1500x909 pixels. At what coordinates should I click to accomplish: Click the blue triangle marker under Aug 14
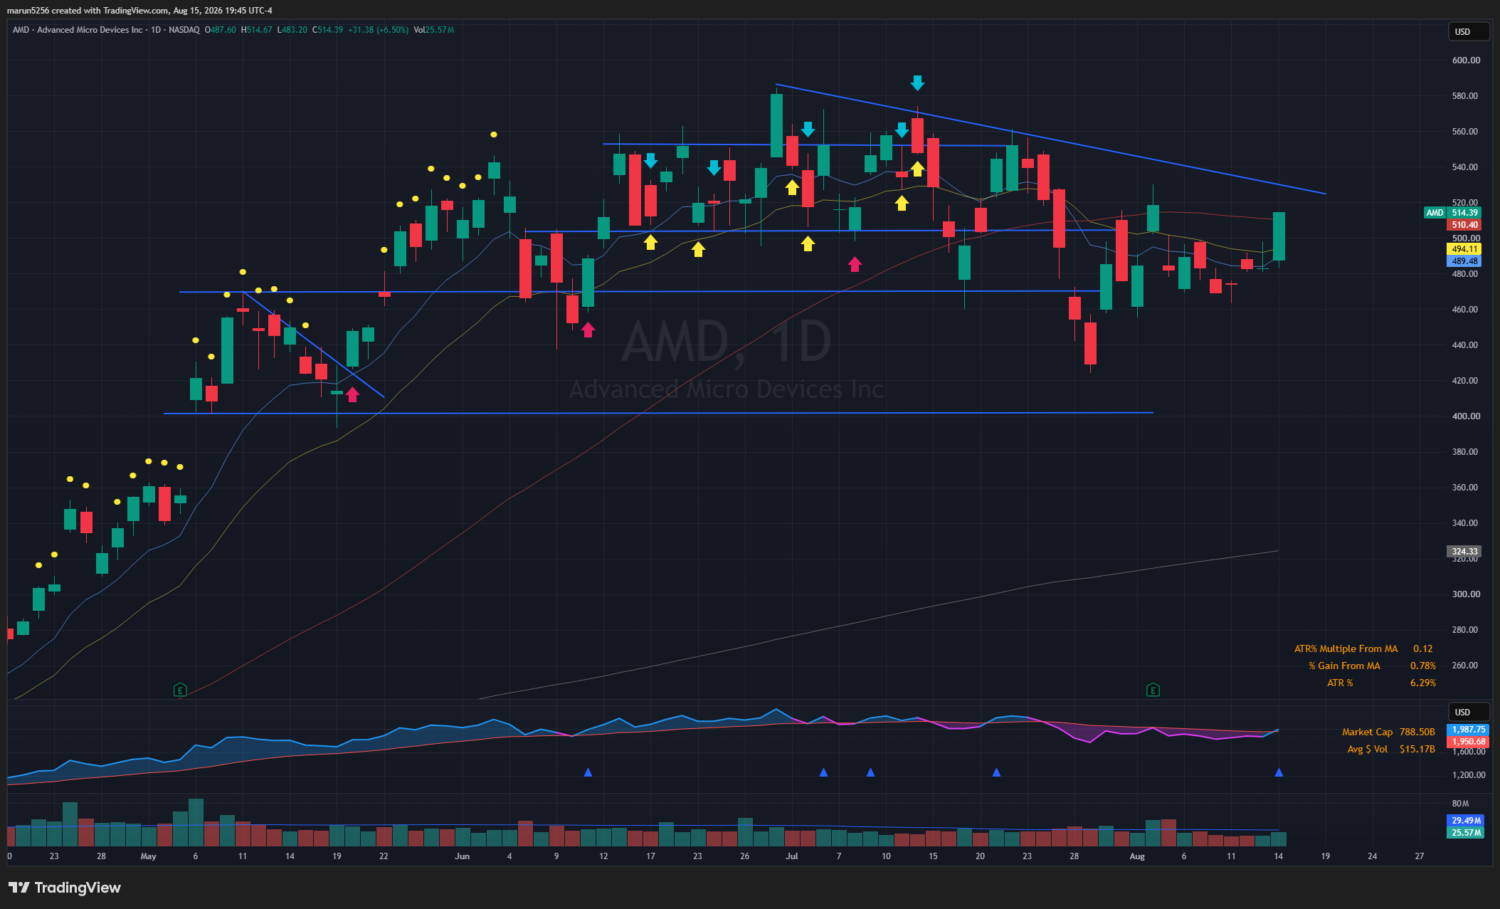(1279, 773)
